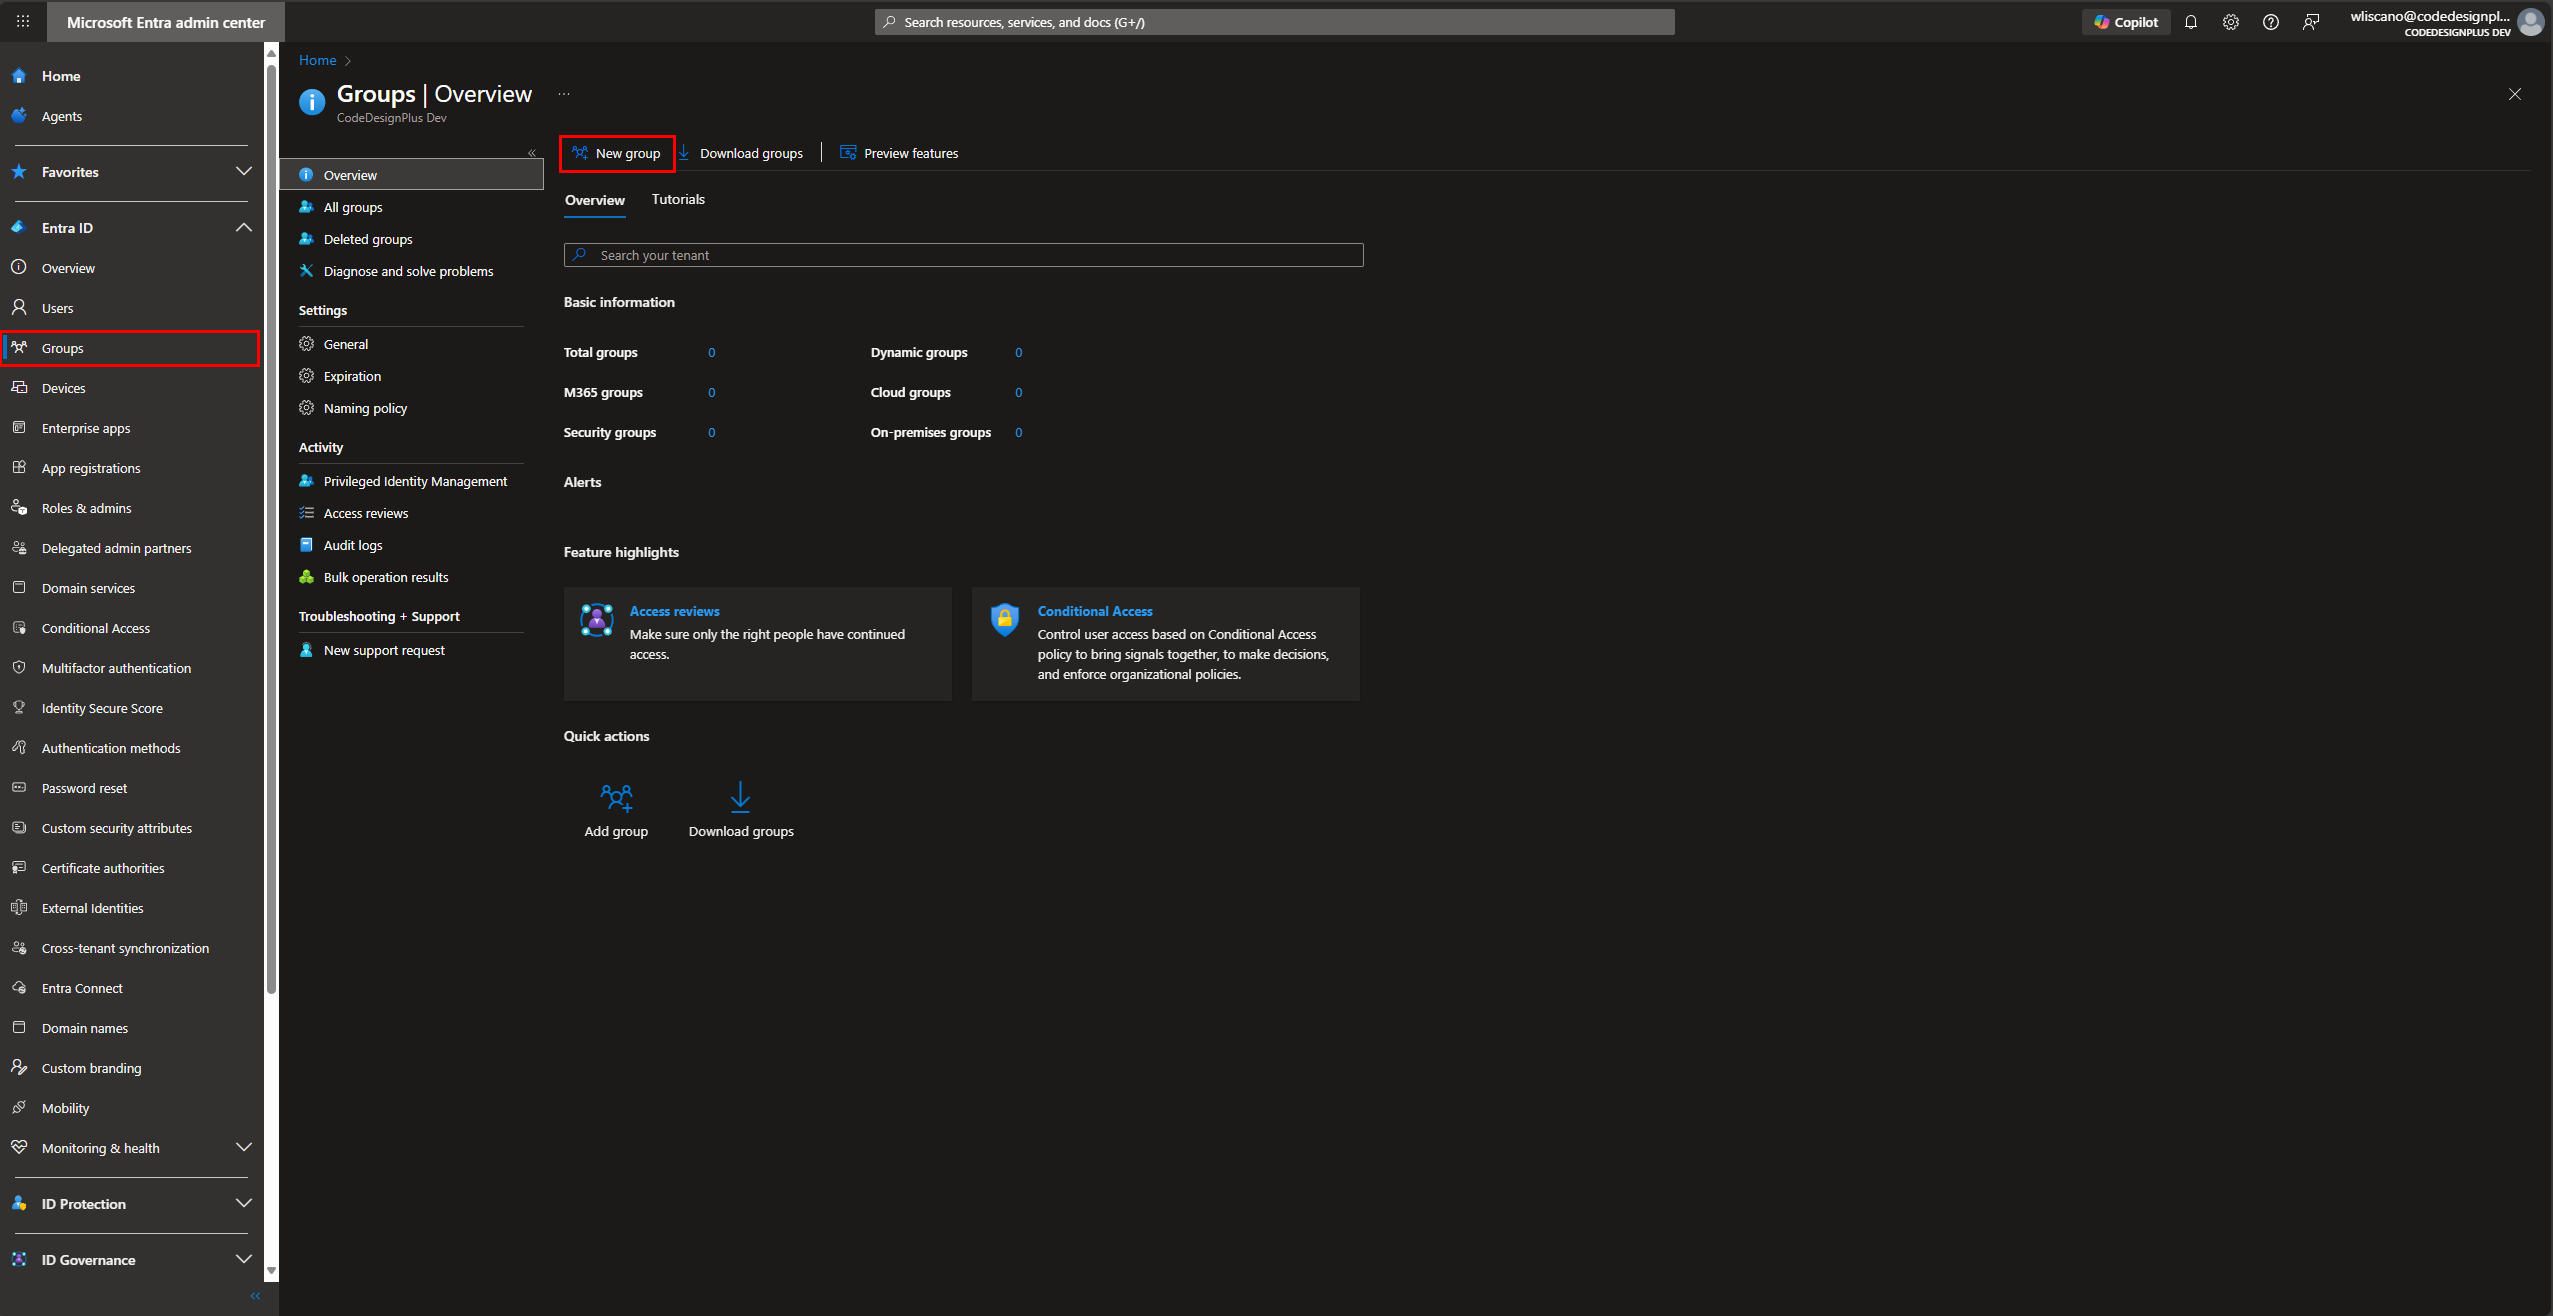The height and width of the screenshot is (1316, 2553).
Task: Open Copilot from the top bar
Action: pos(2126,22)
